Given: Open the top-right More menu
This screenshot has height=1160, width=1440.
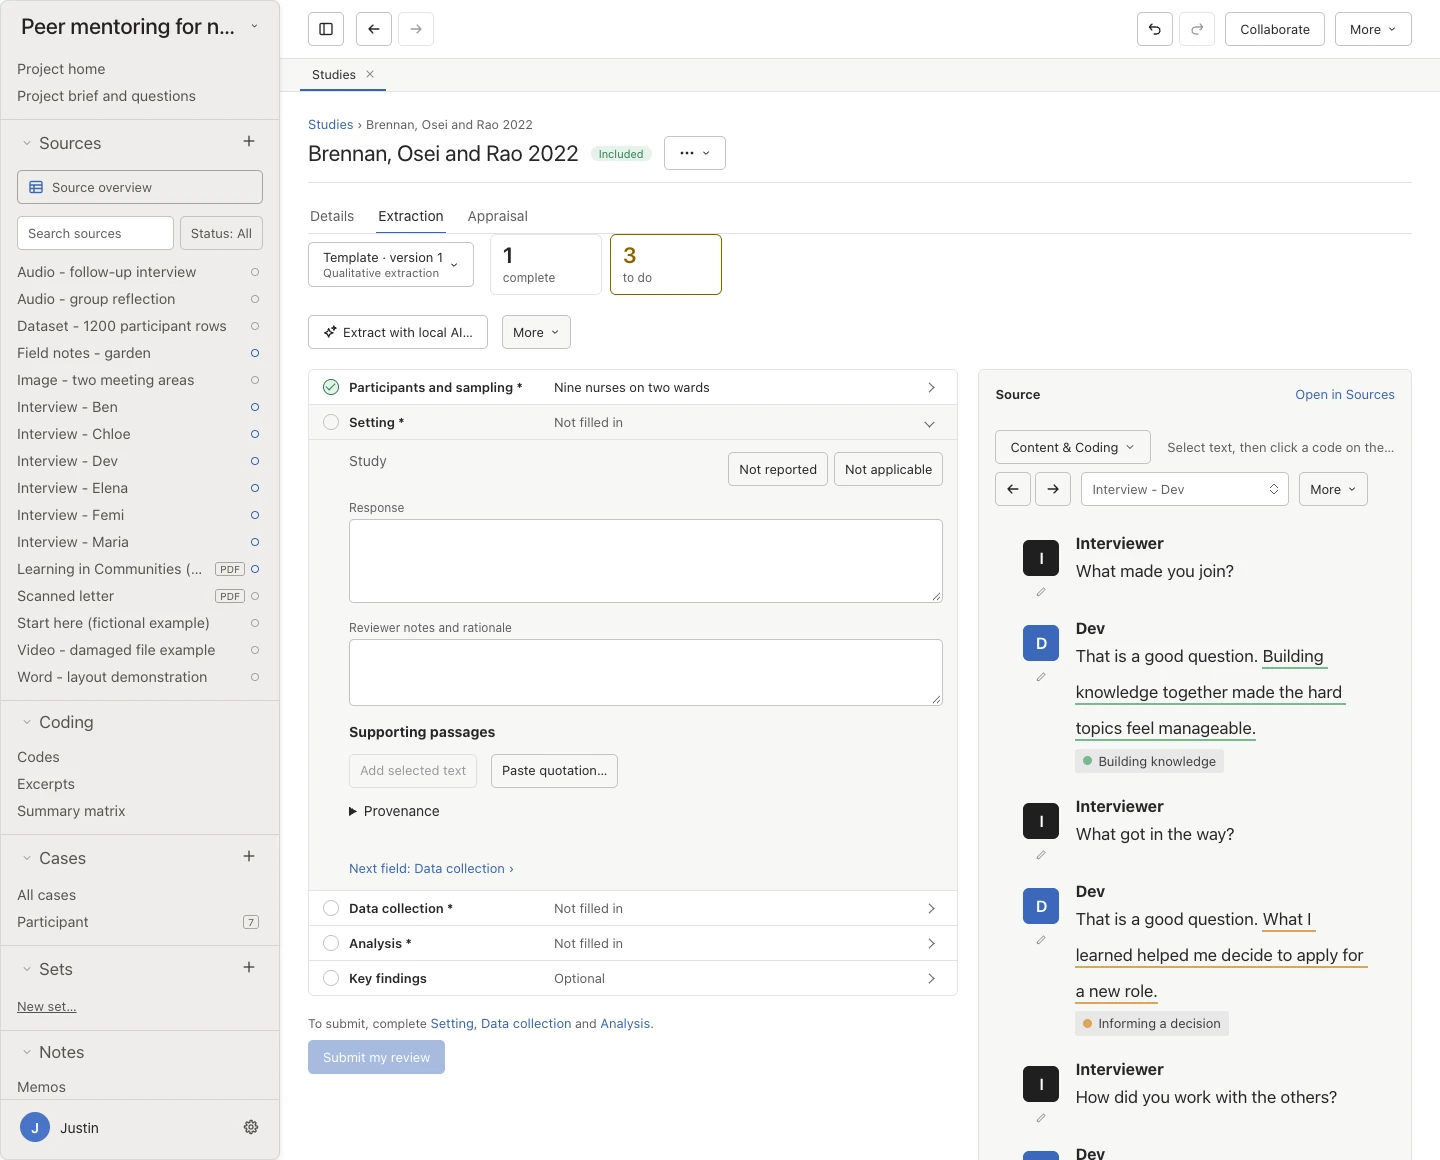Looking at the screenshot, I should point(1373,29).
